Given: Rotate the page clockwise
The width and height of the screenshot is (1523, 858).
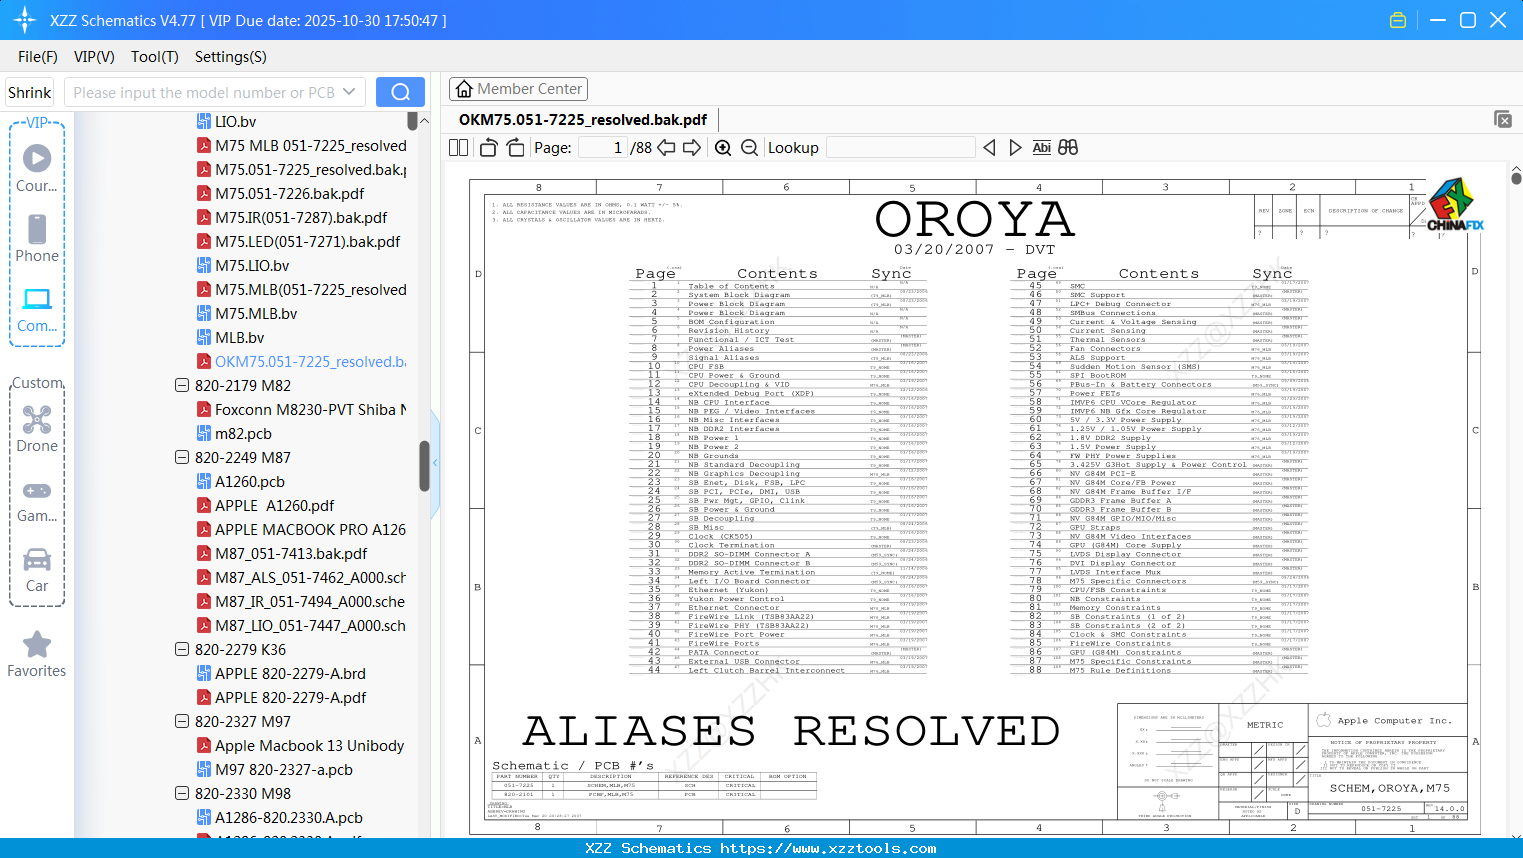Looking at the screenshot, I should coord(516,148).
